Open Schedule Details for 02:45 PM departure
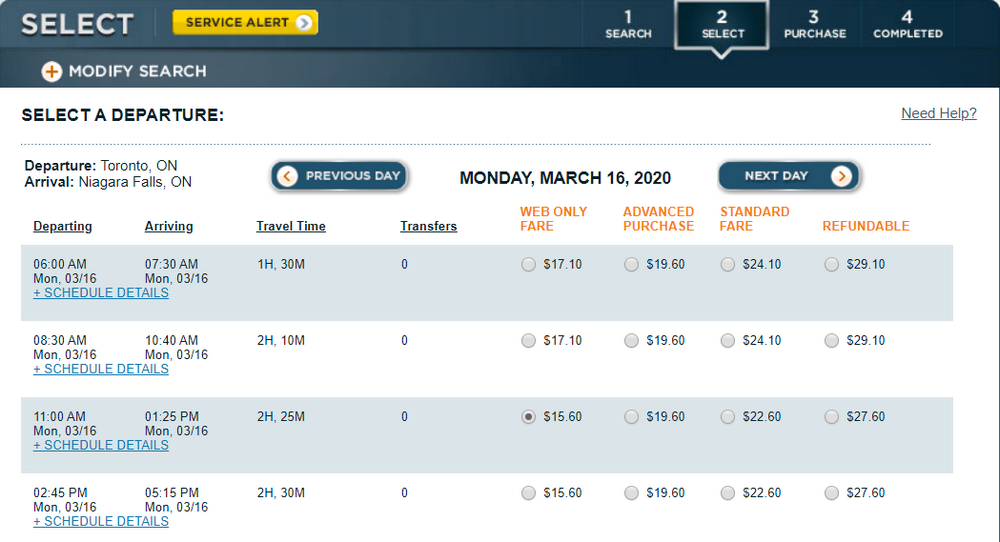This screenshot has width=1000, height=542. [101, 521]
